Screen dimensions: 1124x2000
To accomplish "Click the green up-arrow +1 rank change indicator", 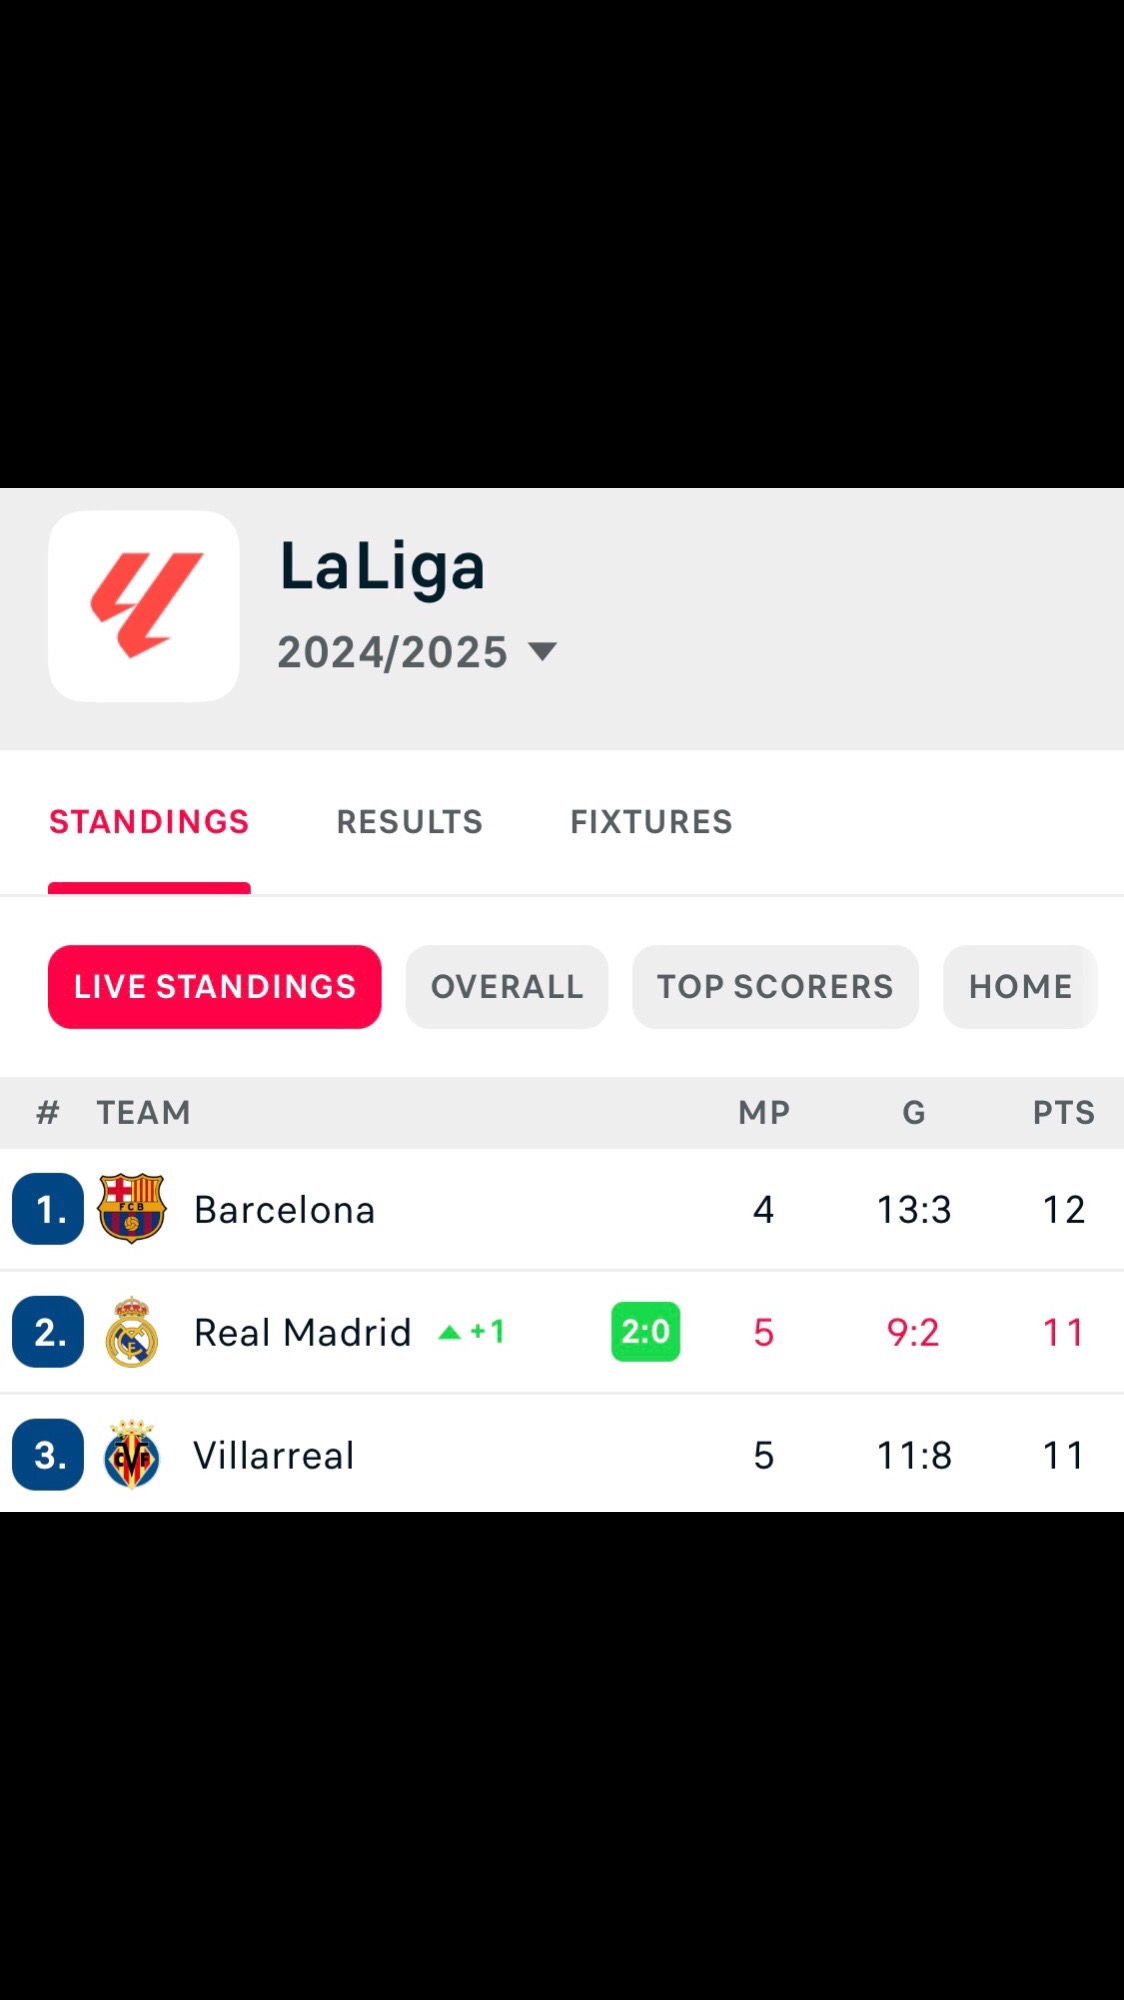I will [472, 1332].
